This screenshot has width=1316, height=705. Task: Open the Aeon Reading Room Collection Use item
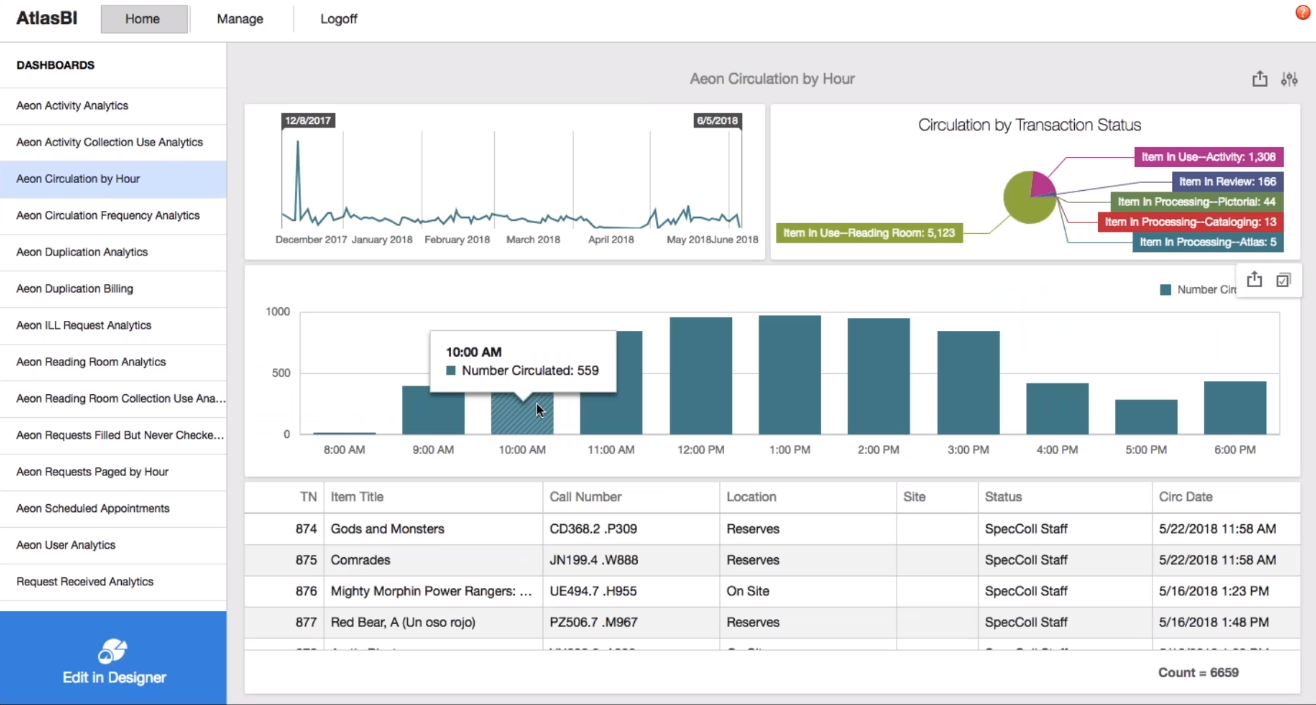click(x=113, y=398)
